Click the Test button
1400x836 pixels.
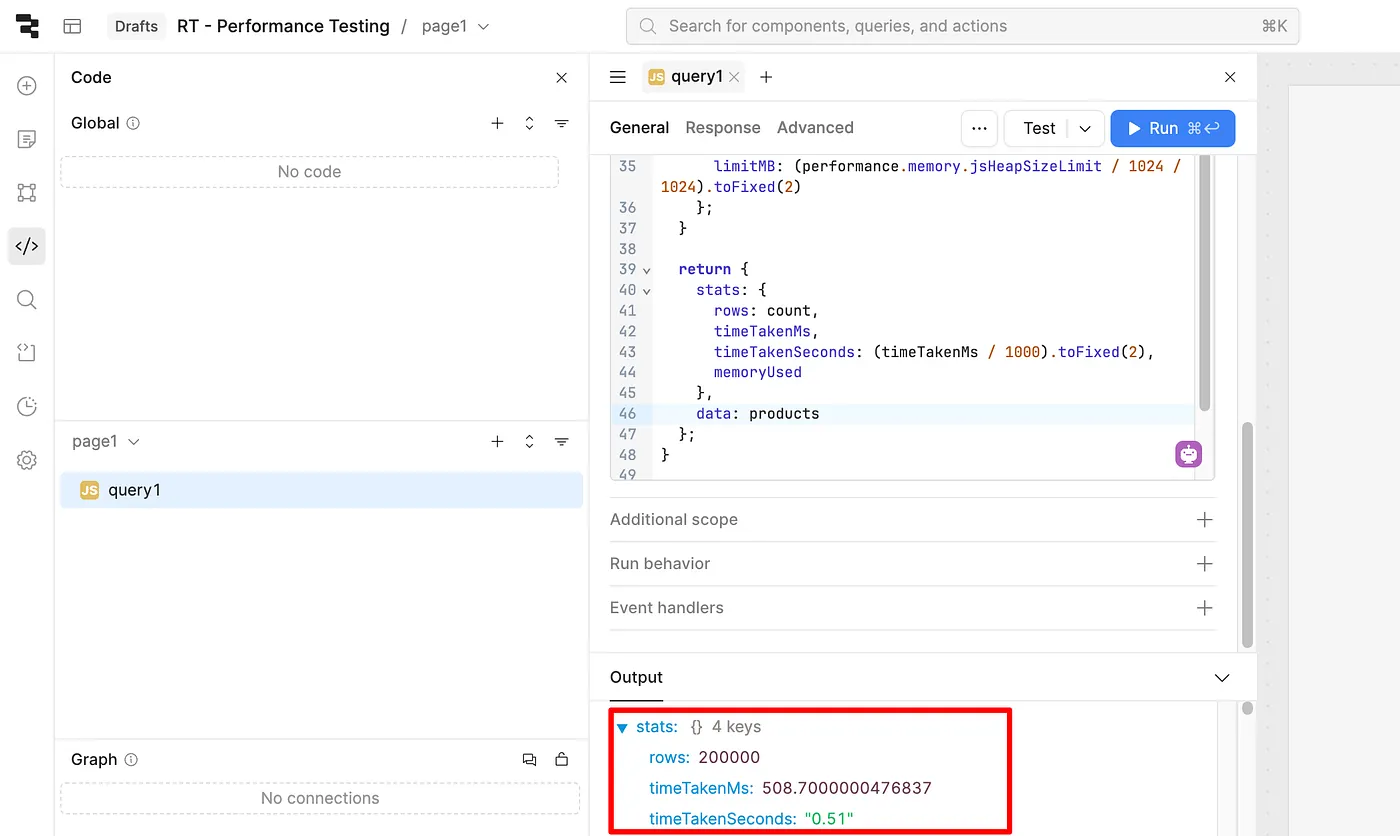(x=1038, y=128)
